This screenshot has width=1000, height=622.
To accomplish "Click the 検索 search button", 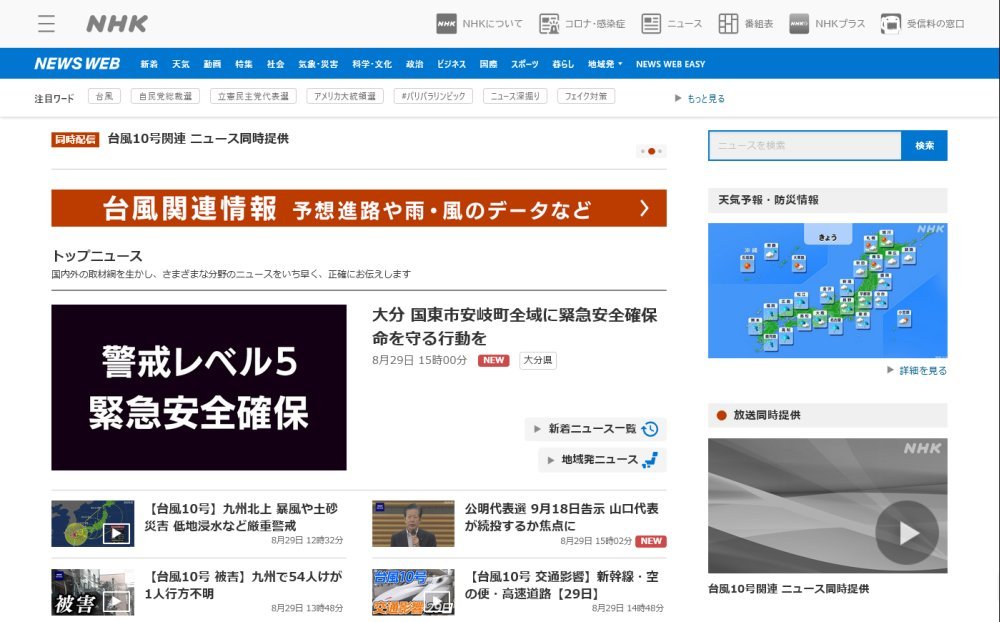I will [924, 145].
